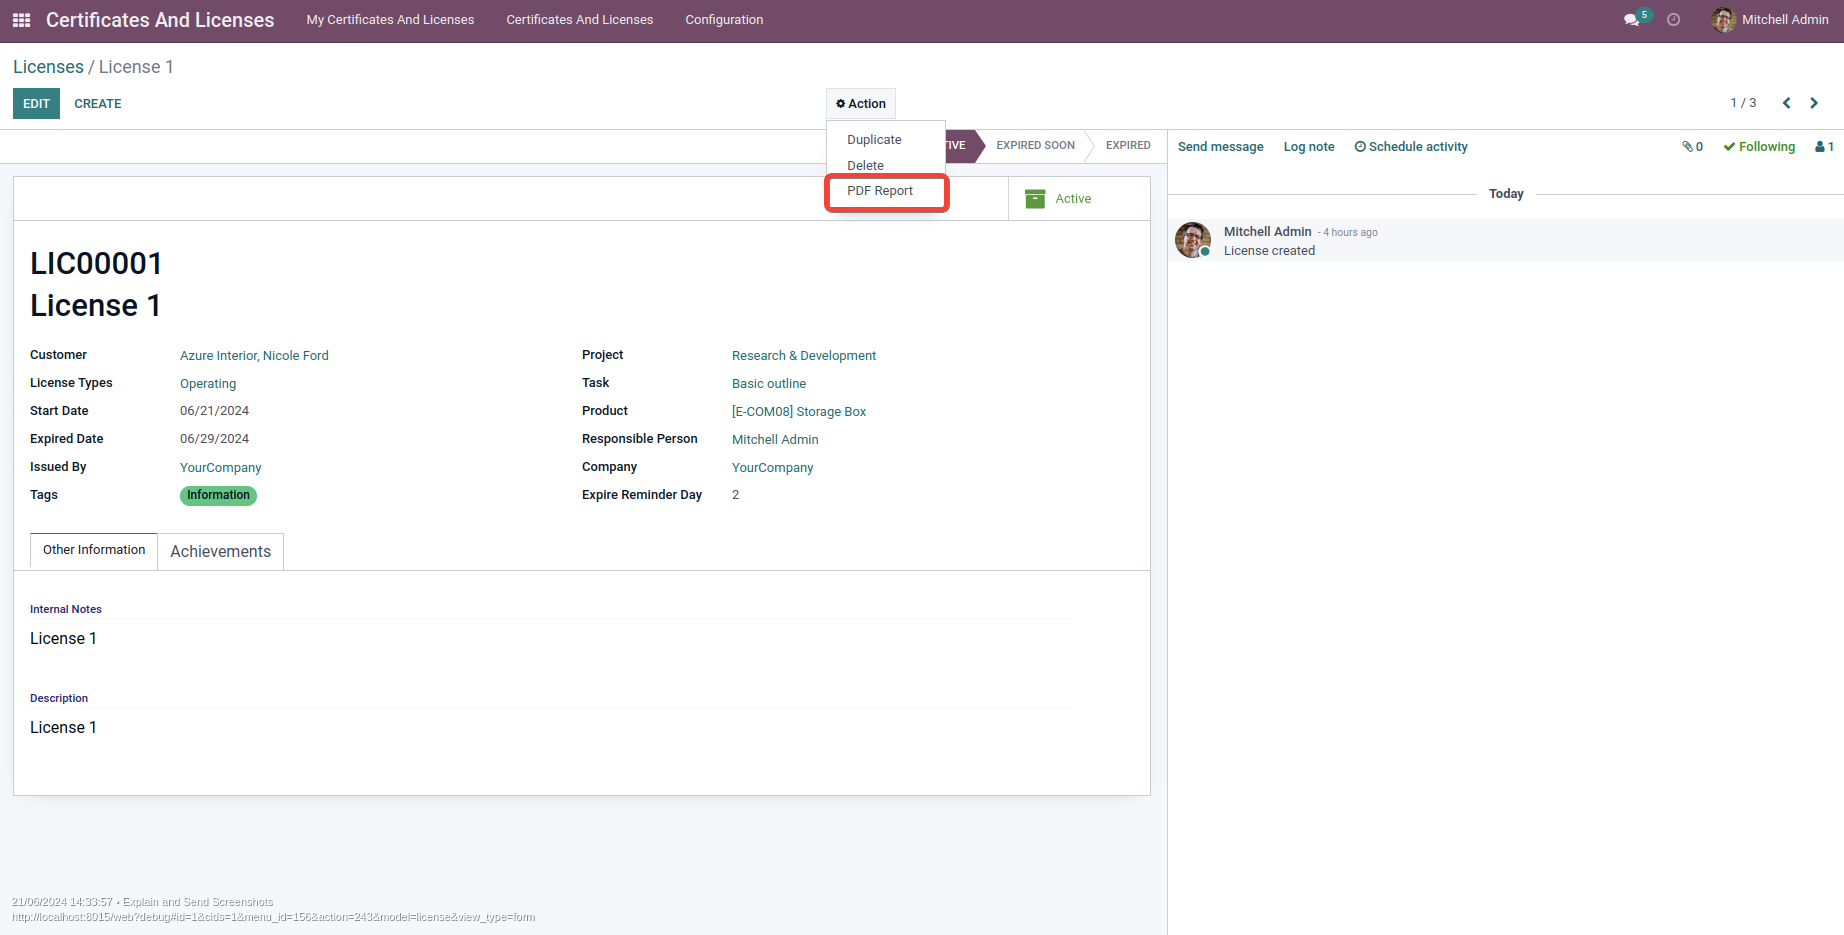Open the Company field YourCompany link
Screen dimensions: 1844x935
coord(772,468)
